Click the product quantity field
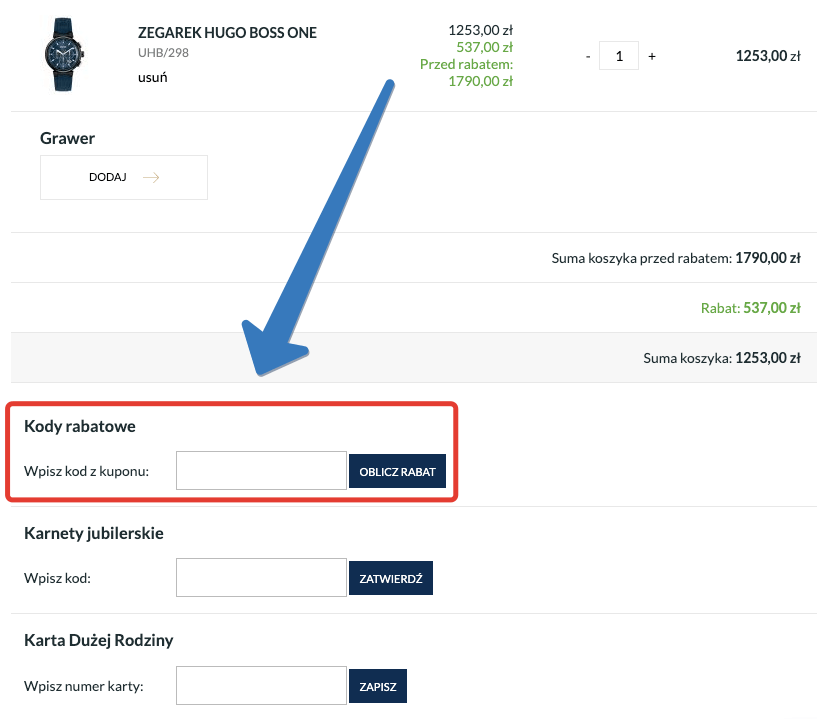Image resolution: width=817 pixels, height=719 pixels. click(619, 56)
